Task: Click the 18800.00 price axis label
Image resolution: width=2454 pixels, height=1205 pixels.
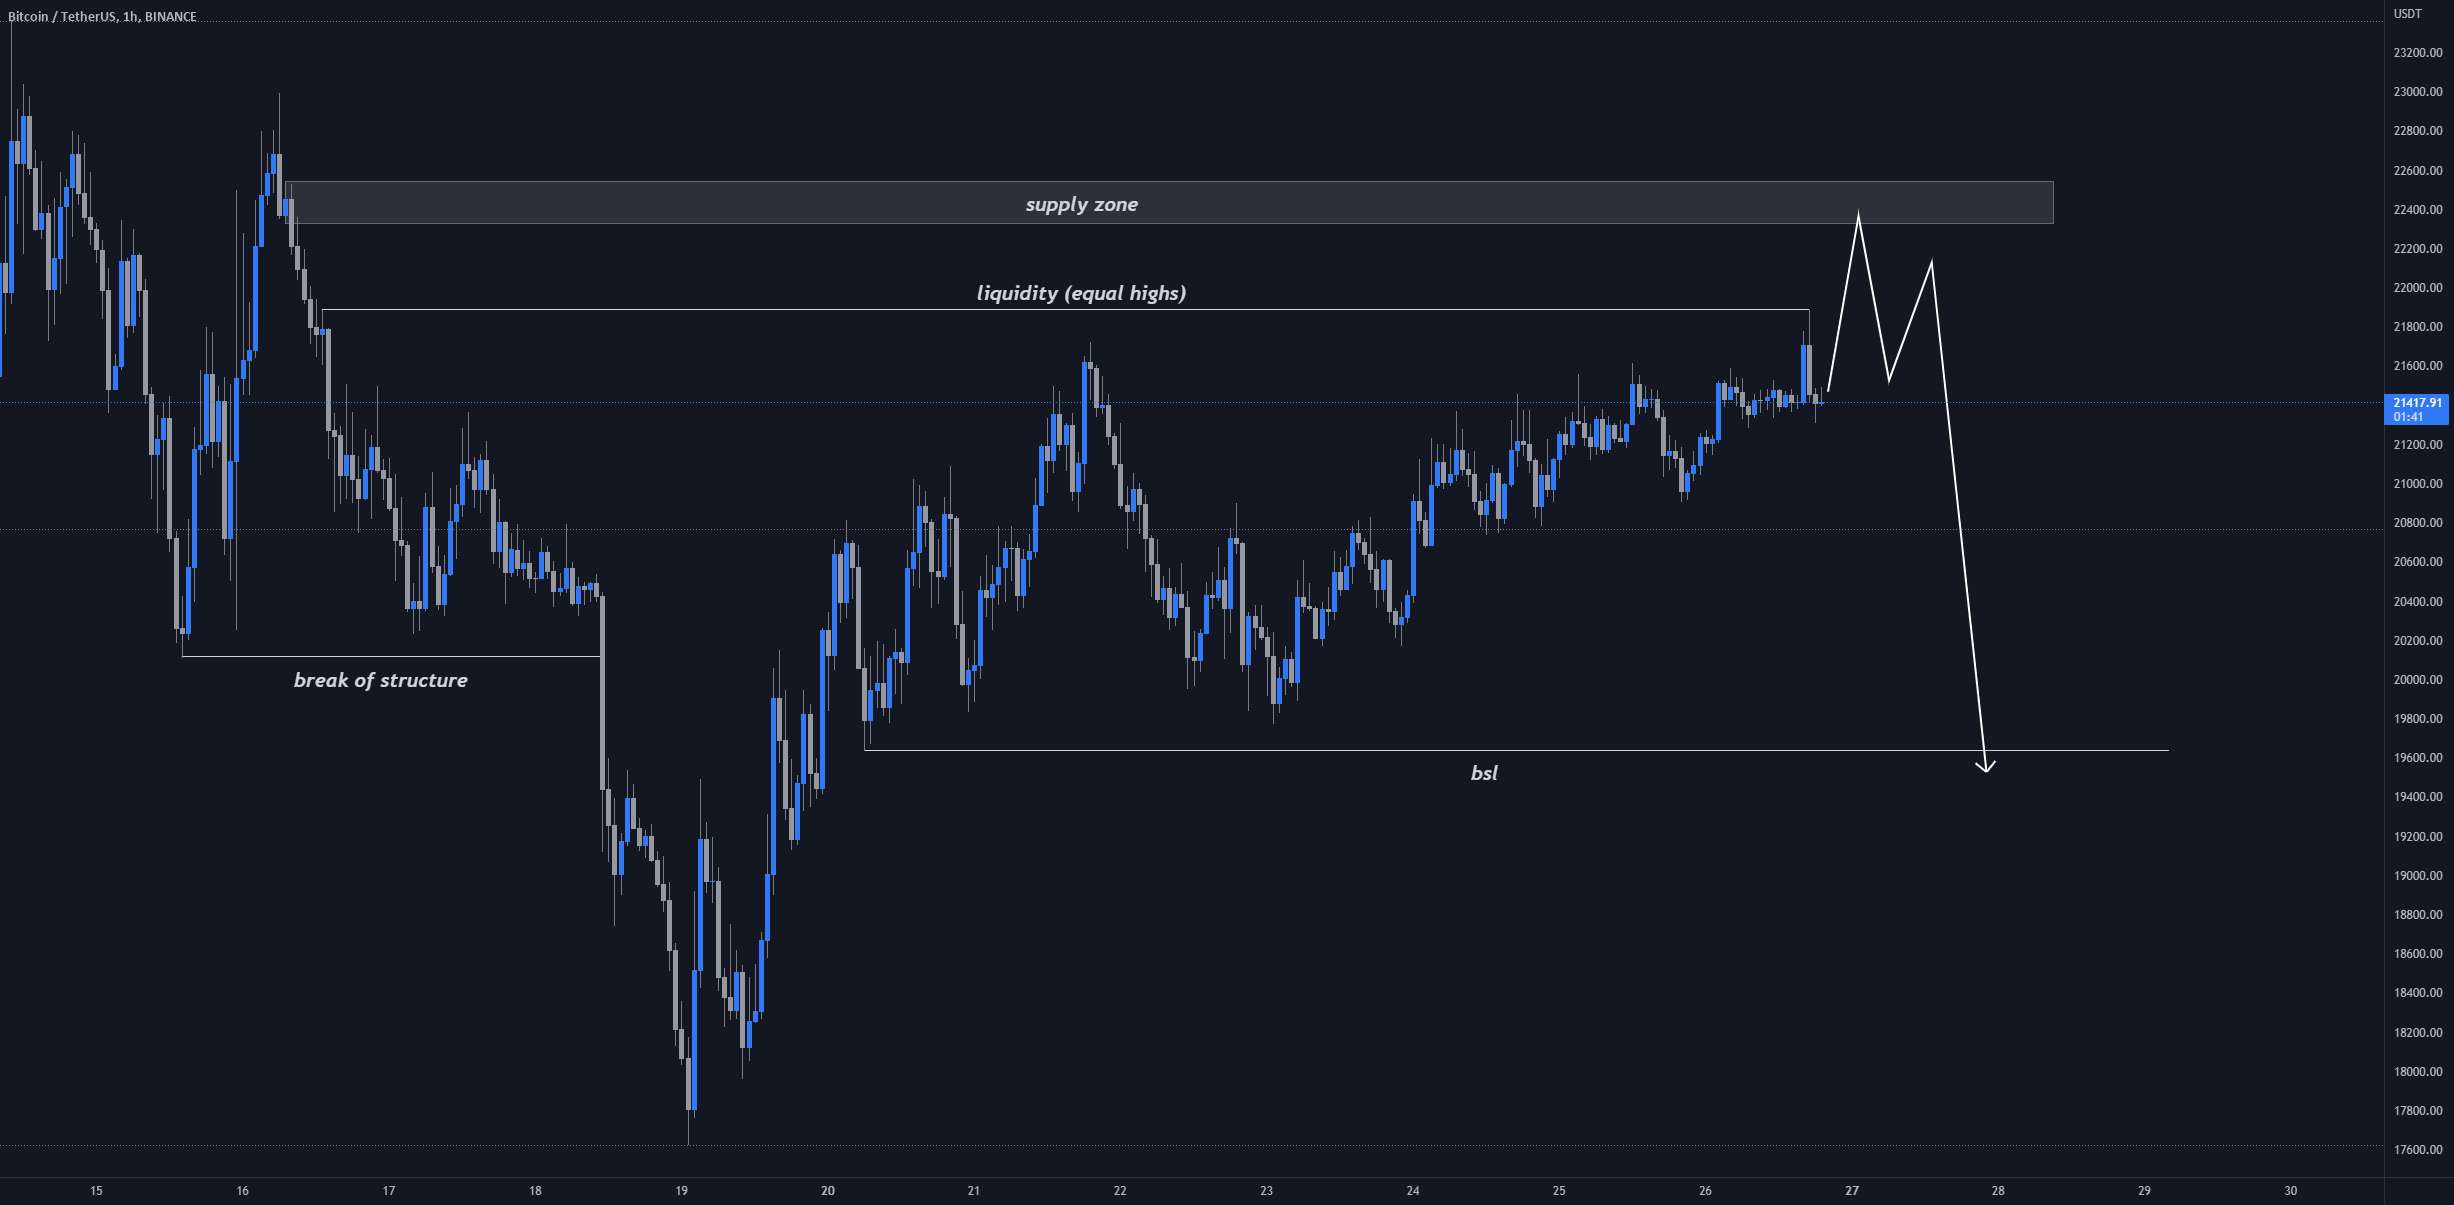Action: (x=2418, y=915)
